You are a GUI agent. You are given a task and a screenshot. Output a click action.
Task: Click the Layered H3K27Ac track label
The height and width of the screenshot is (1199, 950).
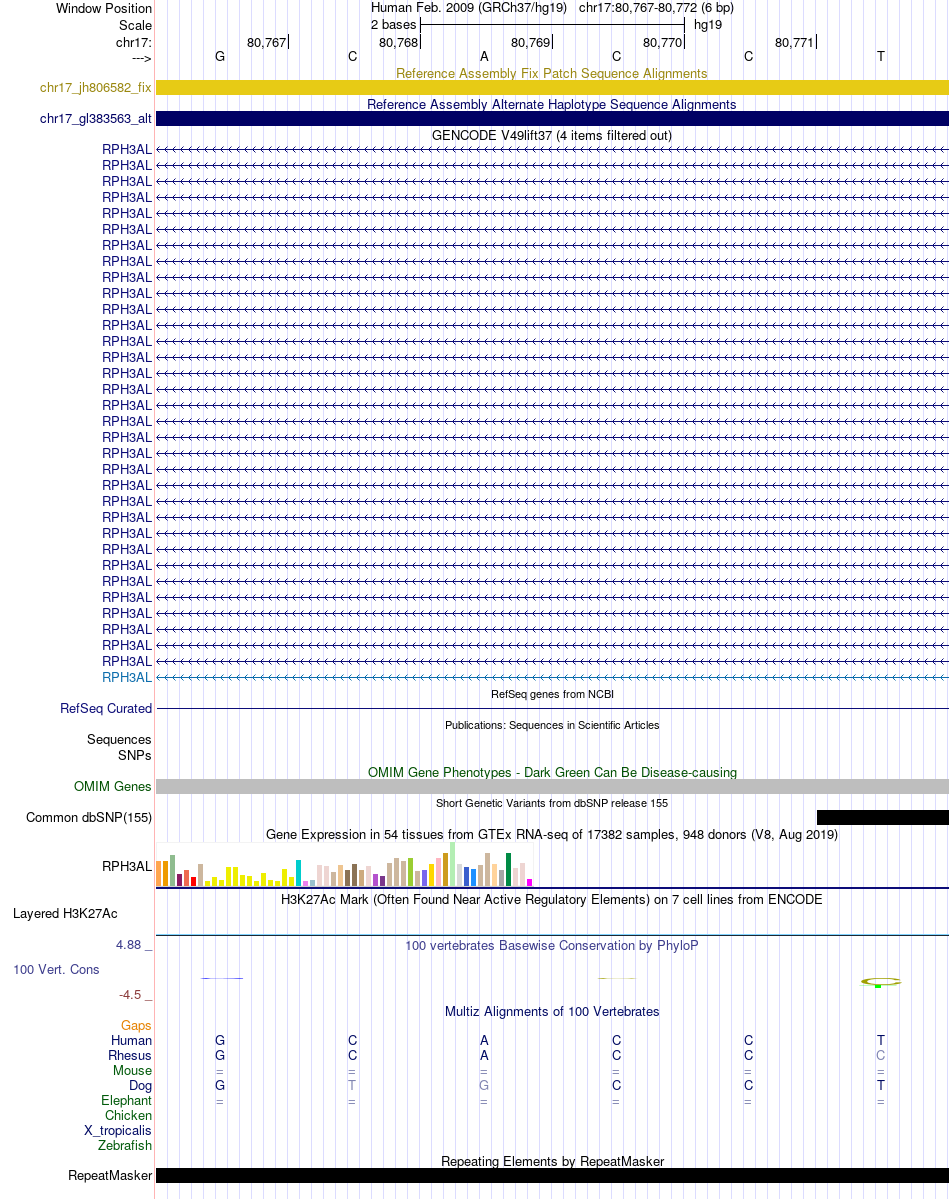click(x=65, y=914)
